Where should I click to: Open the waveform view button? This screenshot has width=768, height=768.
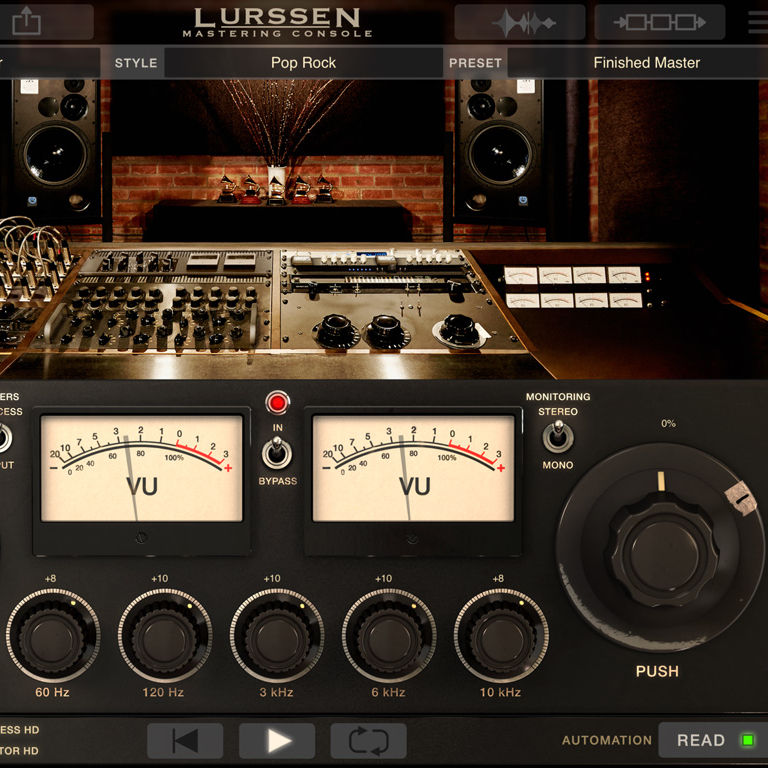pos(520,23)
